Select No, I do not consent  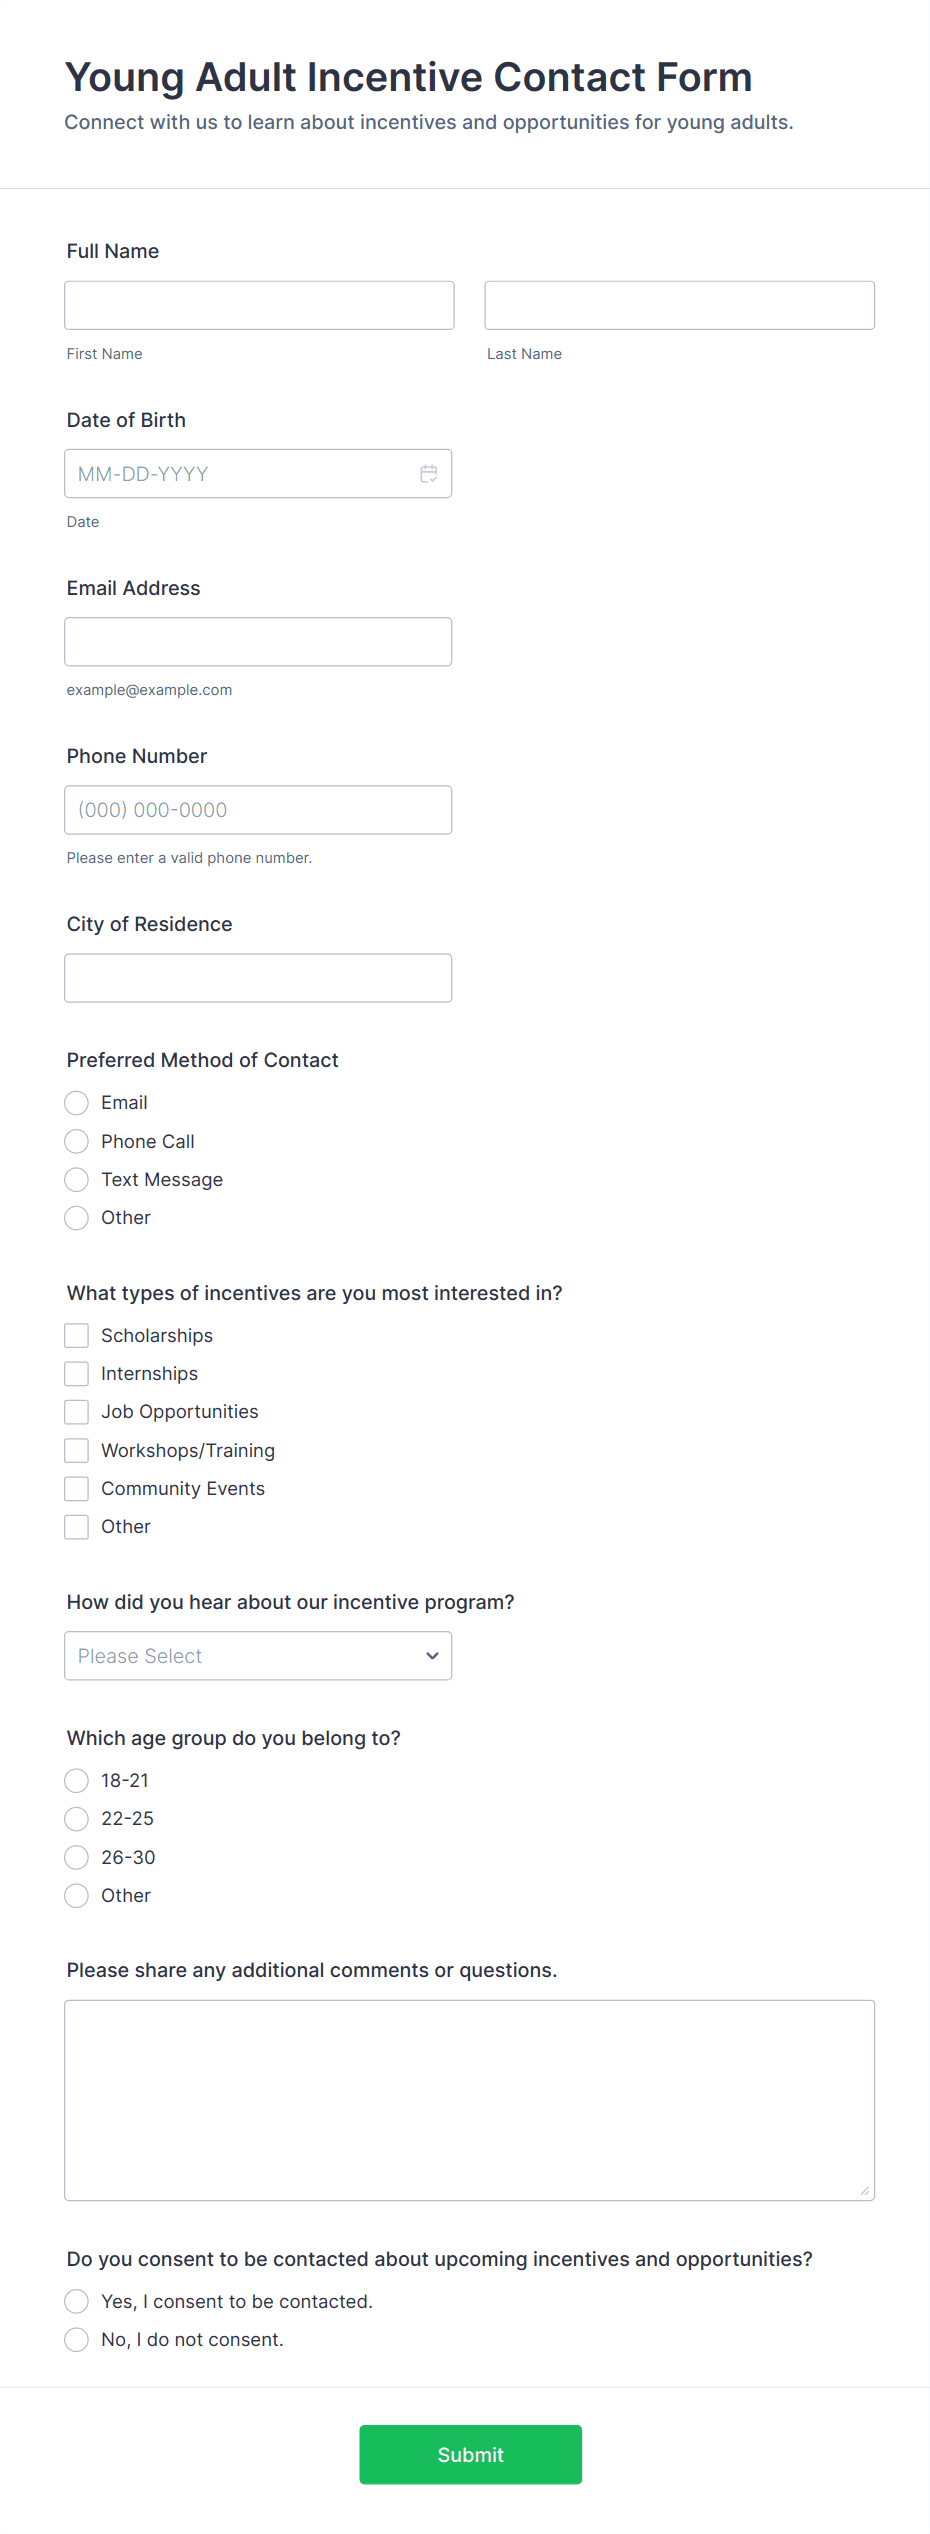77,2340
